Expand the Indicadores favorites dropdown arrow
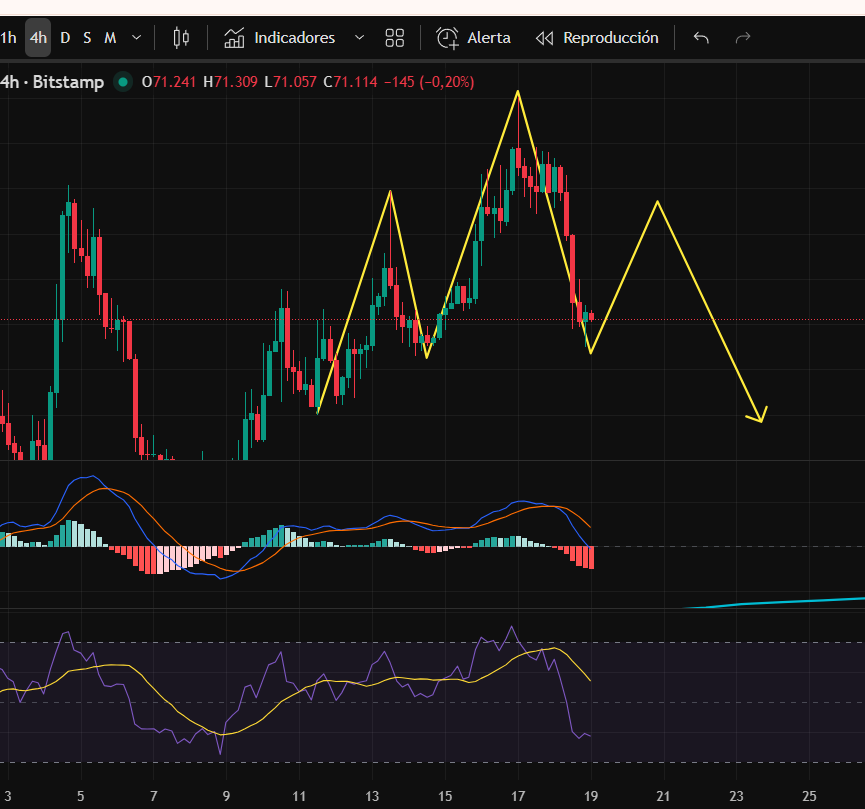 (x=359, y=38)
